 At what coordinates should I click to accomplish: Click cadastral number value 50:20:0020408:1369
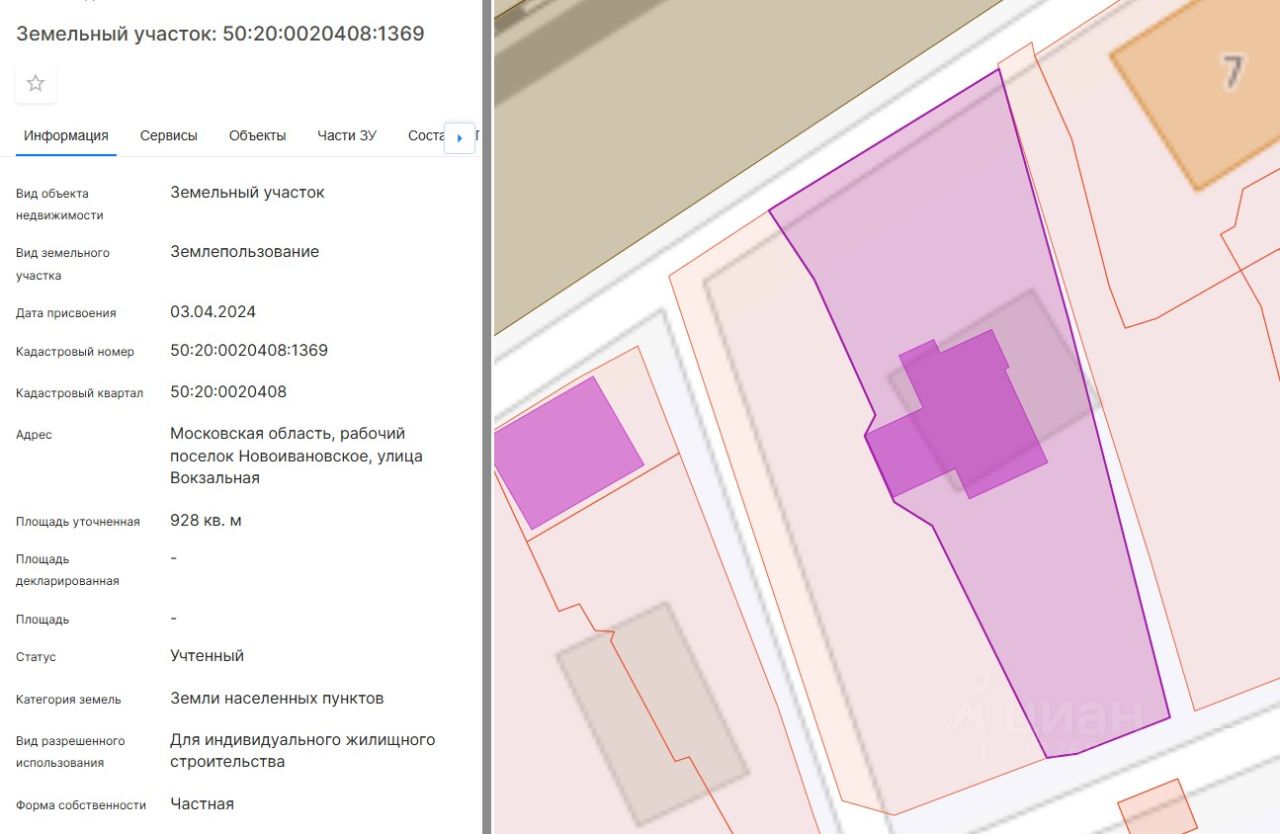[249, 350]
